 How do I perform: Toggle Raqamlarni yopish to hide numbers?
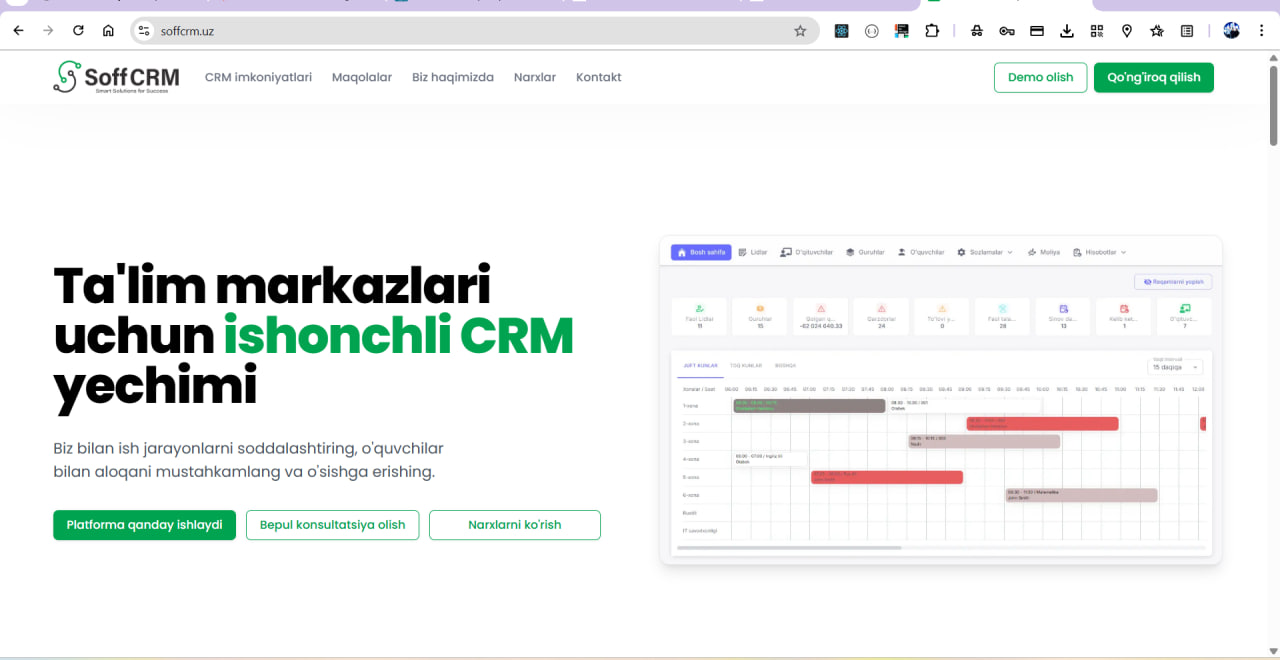(x=1172, y=282)
